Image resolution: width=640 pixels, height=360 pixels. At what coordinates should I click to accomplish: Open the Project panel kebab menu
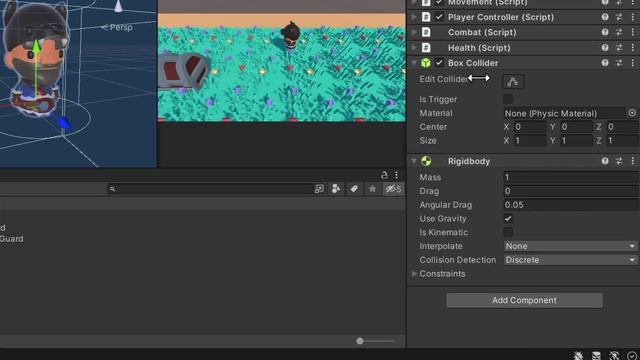tap(396, 175)
